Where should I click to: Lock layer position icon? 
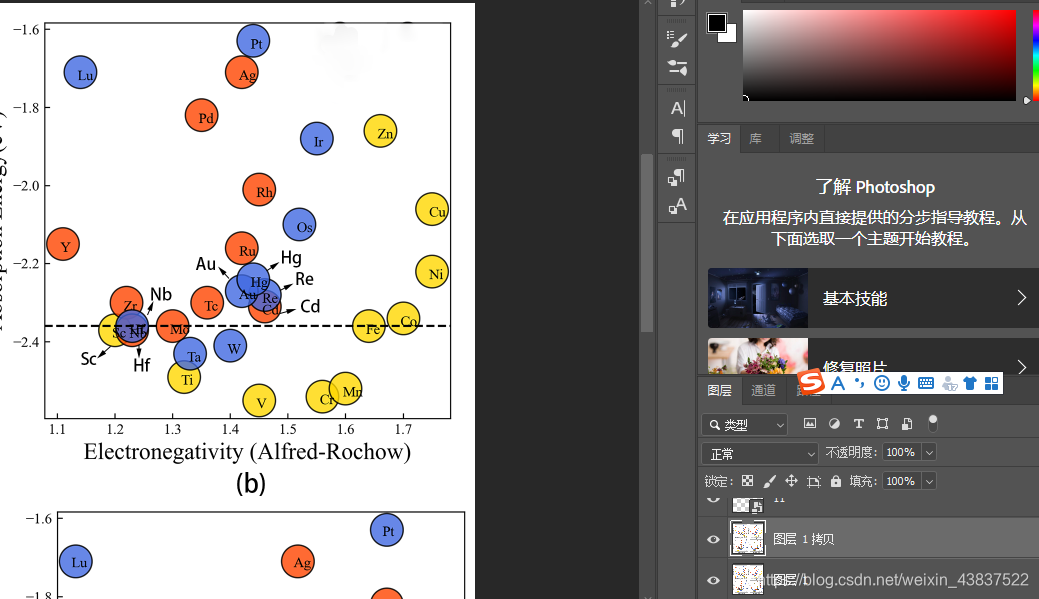click(x=791, y=481)
